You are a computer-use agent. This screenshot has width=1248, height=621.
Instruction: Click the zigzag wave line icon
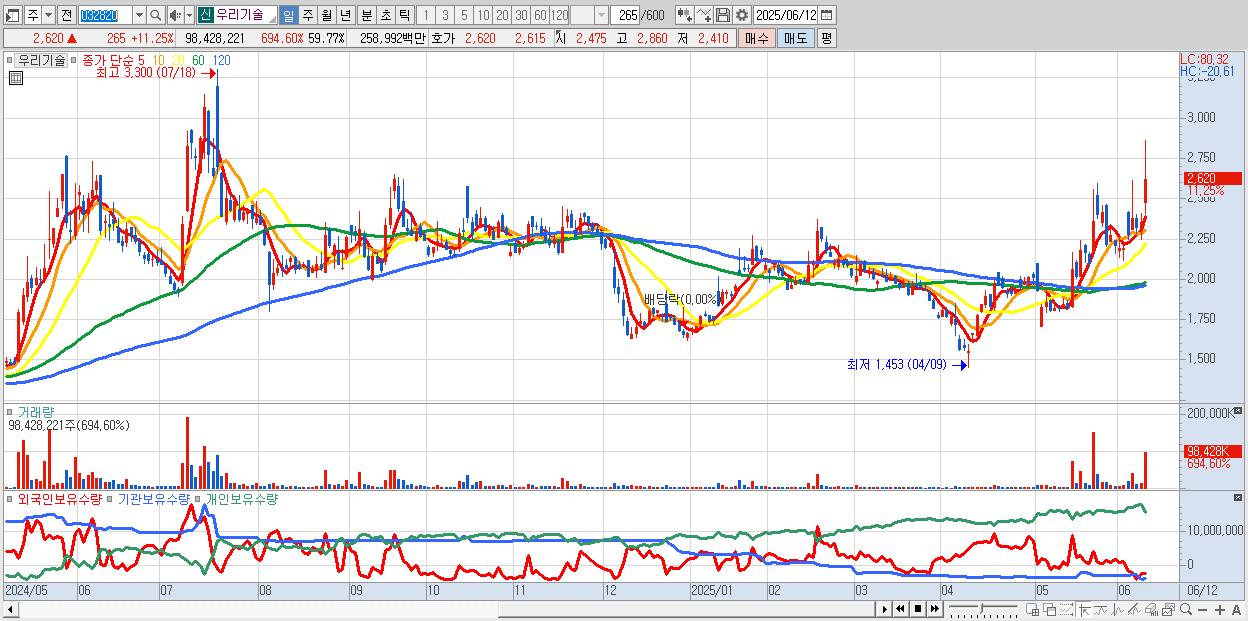1118,609
